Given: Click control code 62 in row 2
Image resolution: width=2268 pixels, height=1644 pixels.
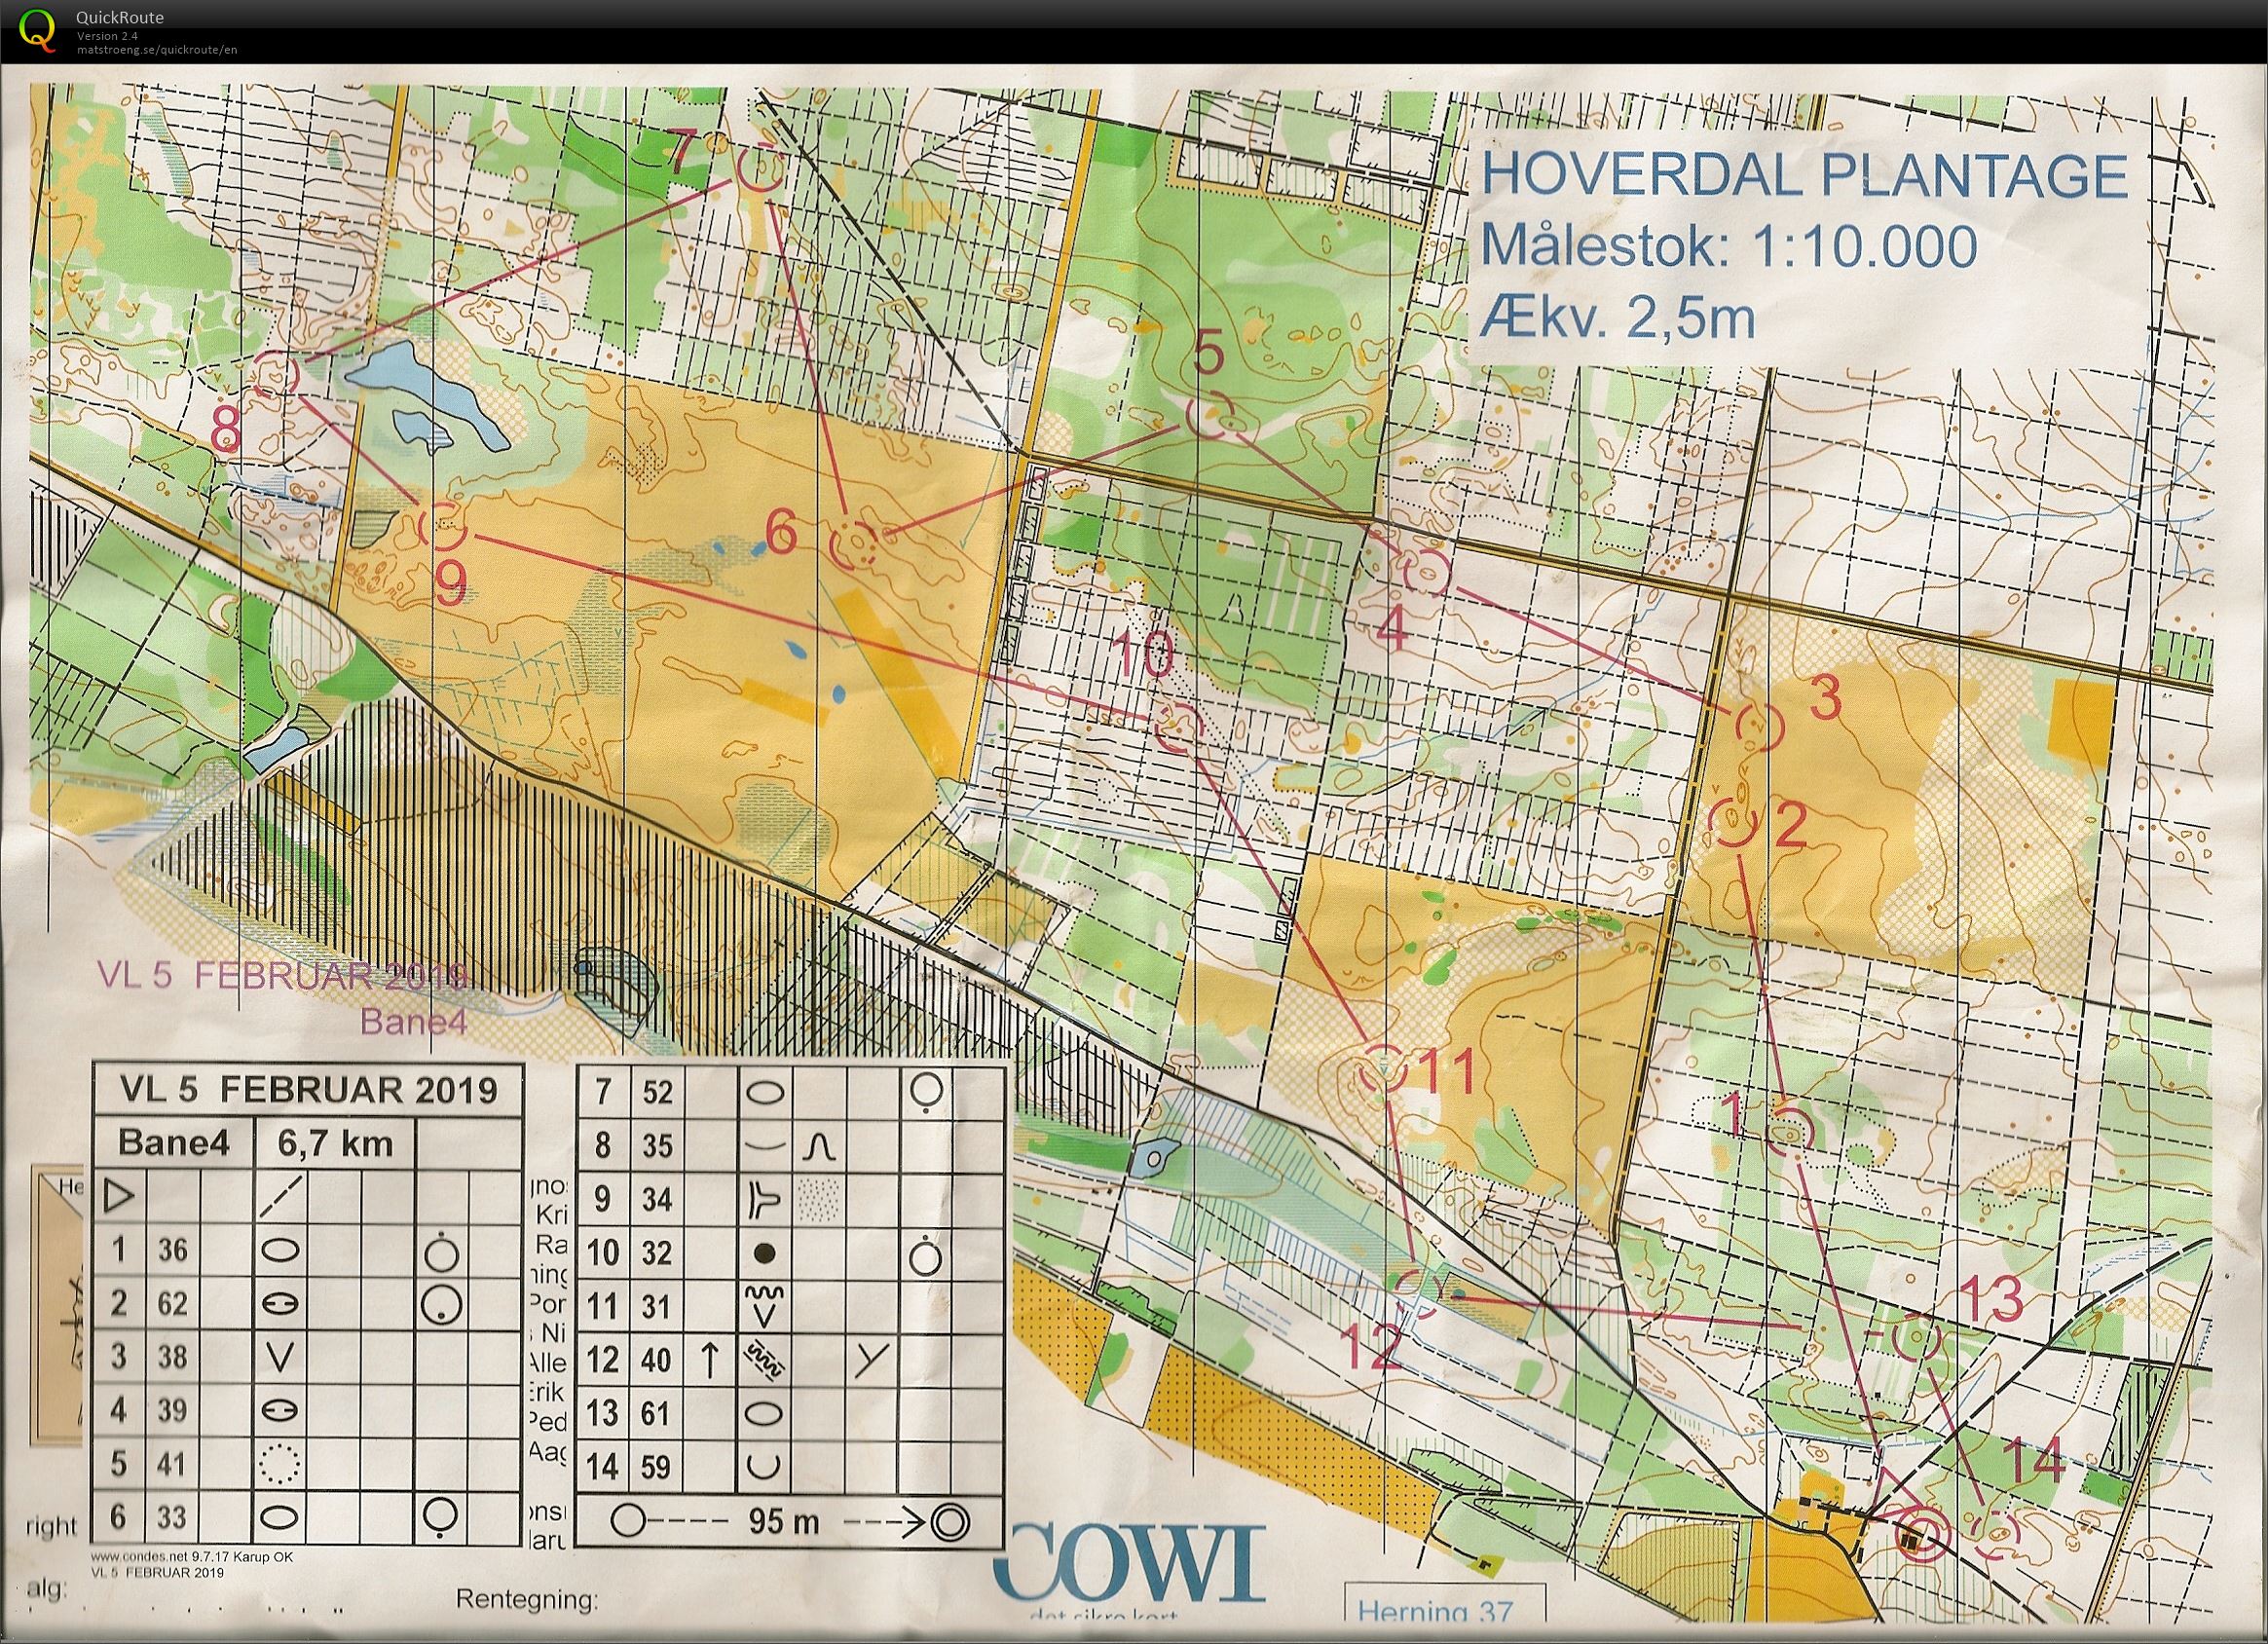Looking at the screenshot, I should (x=173, y=1304).
